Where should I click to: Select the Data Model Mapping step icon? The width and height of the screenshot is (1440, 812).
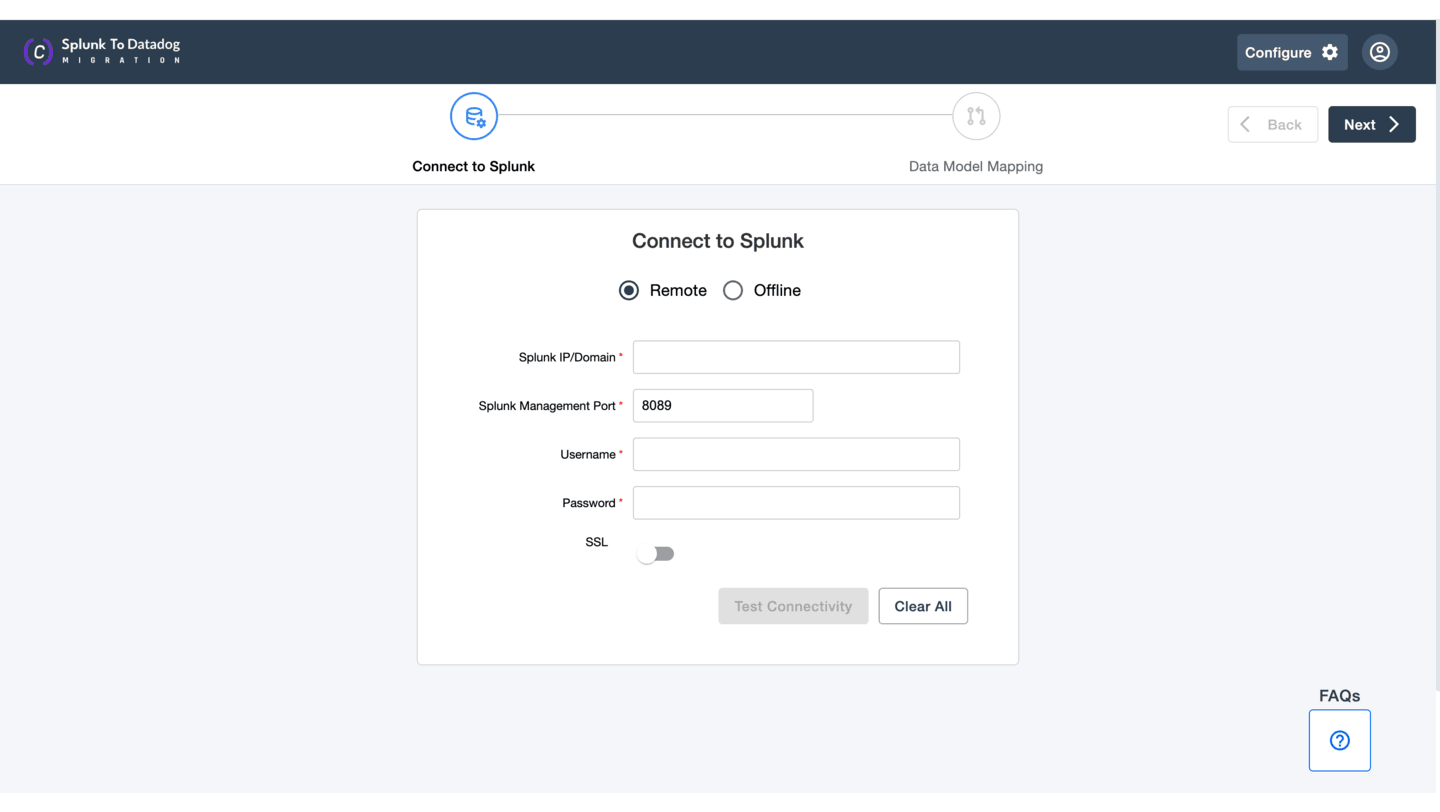[976, 117]
